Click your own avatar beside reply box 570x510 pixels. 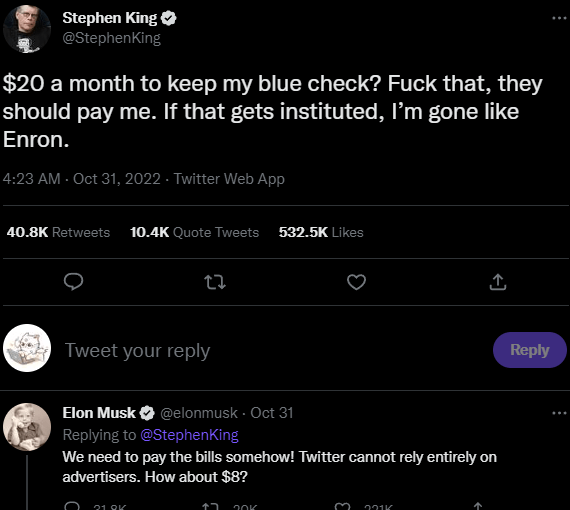[27, 348]
